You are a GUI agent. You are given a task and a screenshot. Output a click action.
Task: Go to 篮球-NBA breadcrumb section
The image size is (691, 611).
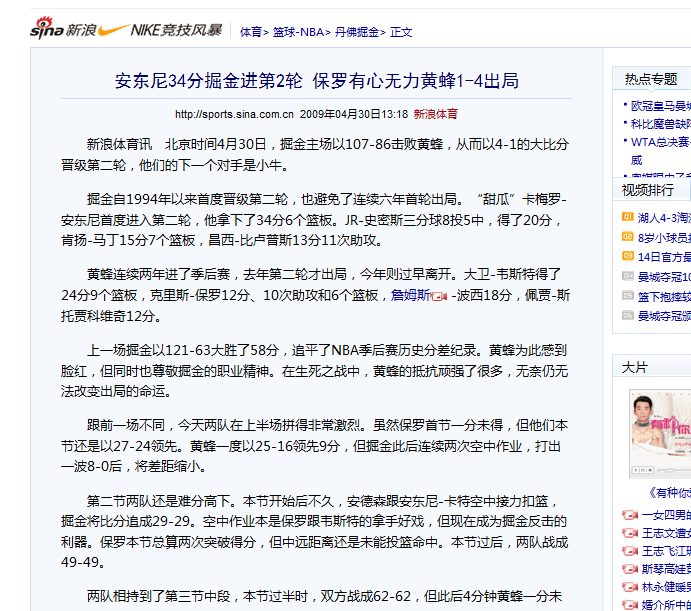298,32
